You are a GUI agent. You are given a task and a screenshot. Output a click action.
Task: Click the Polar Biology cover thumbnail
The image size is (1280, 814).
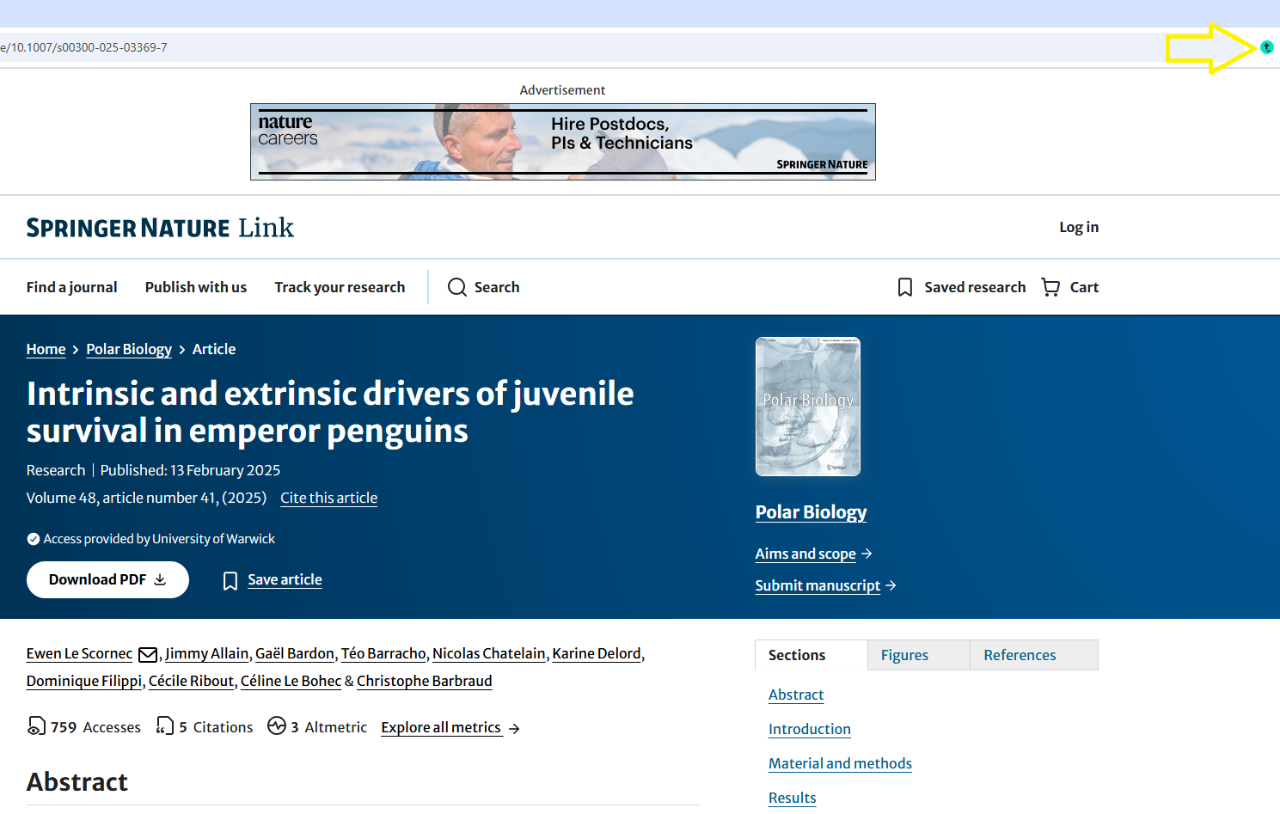[x=807, y=406]
